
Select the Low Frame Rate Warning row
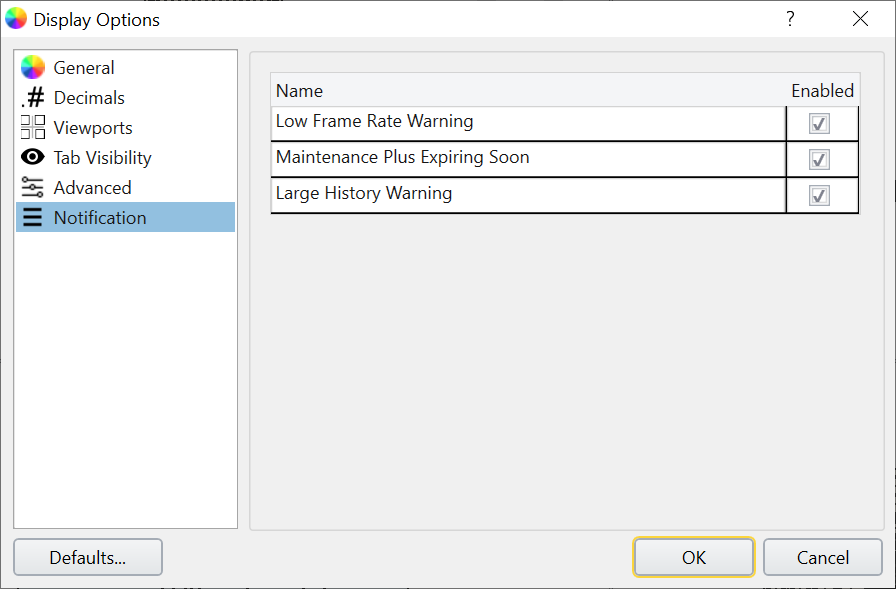click(x=450, y=120)
